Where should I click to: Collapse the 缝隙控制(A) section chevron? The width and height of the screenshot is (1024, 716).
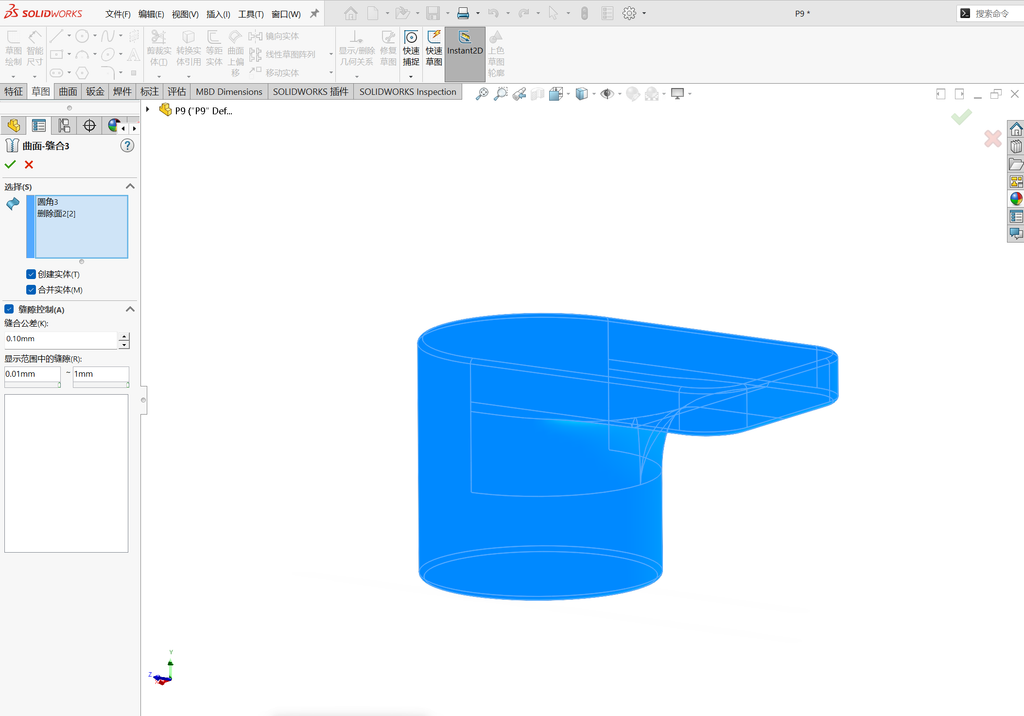(130, 309)
